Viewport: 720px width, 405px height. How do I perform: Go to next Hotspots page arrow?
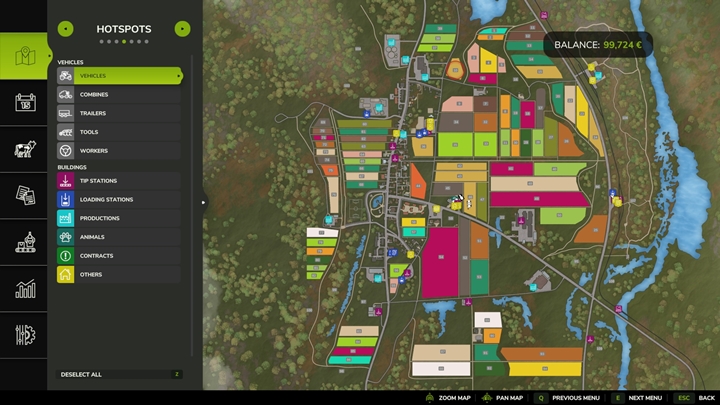[x=182, y=29]
